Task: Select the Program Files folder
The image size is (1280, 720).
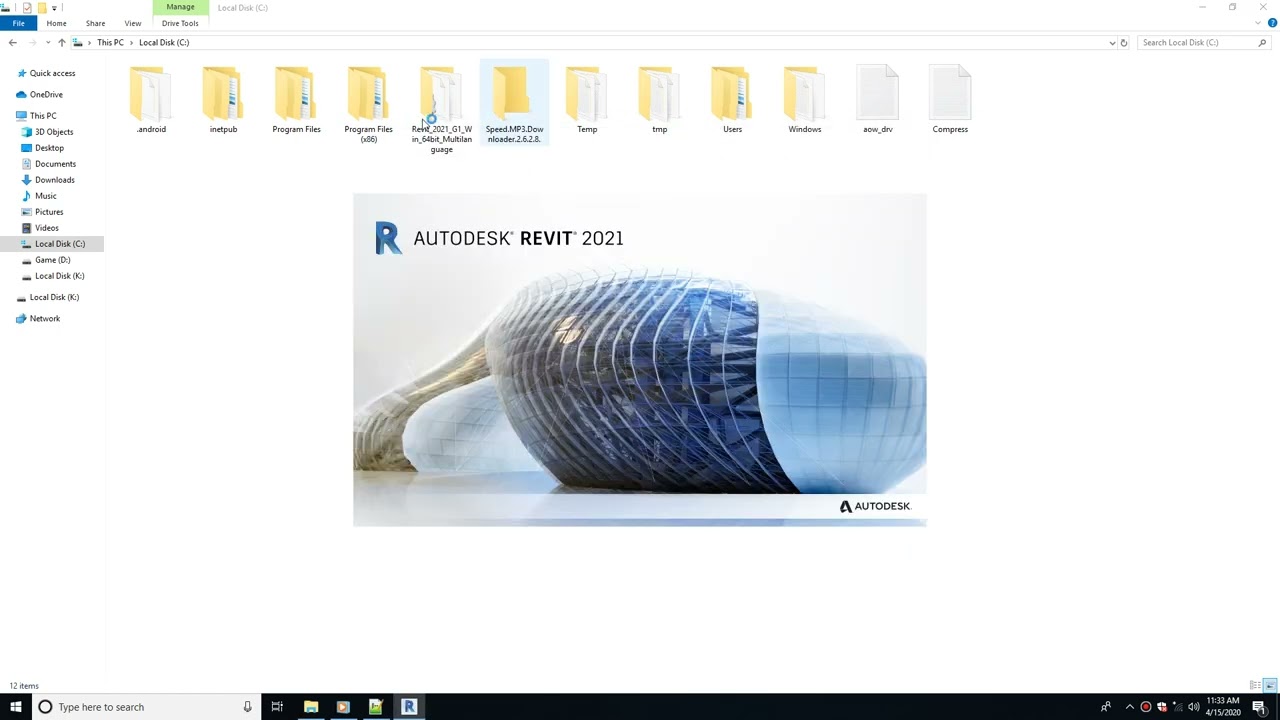Action: (296, 100)
